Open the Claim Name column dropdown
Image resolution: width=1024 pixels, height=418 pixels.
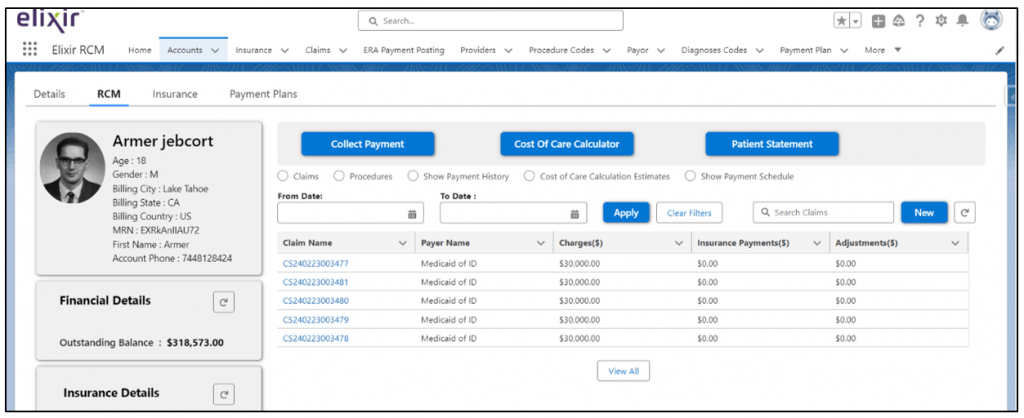403,243
